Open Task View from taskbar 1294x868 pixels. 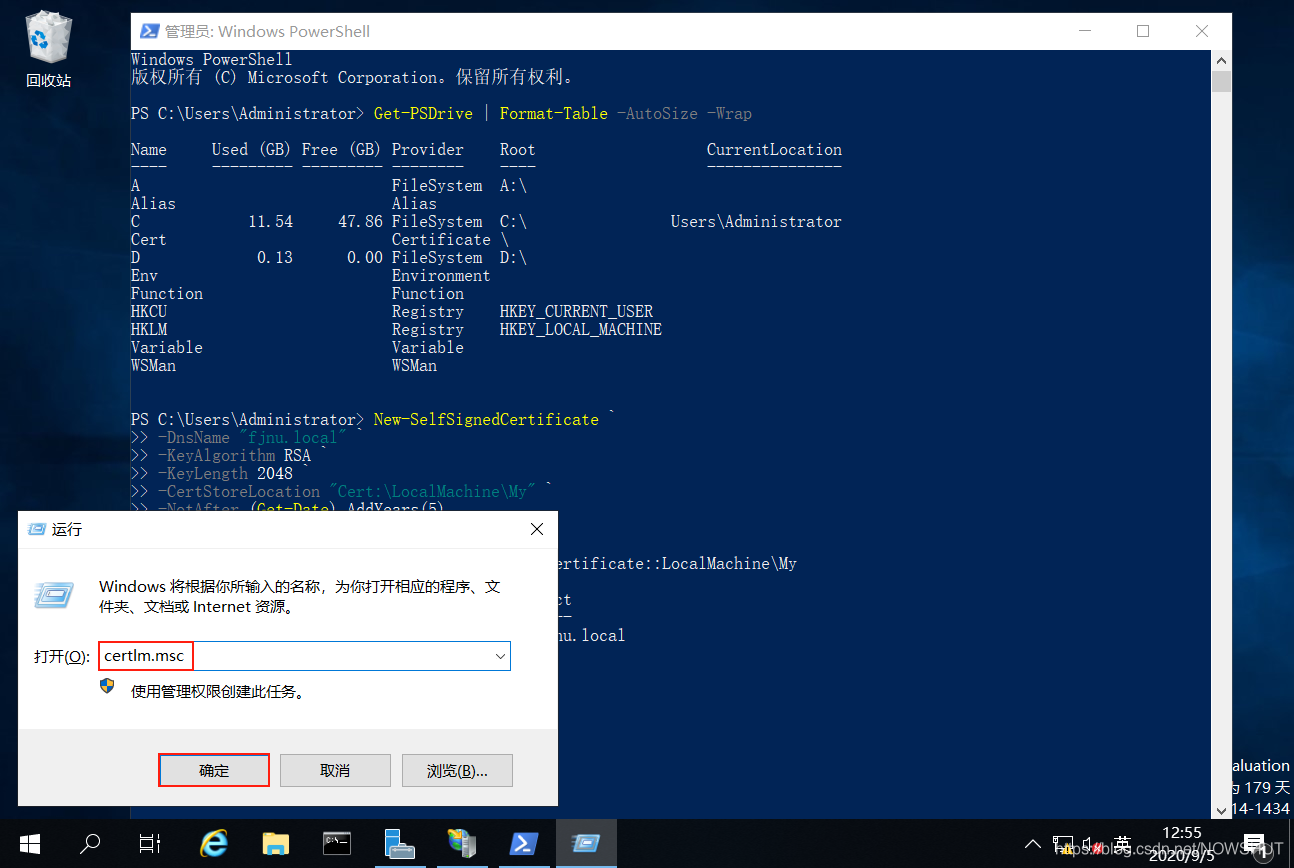point(150,844)
